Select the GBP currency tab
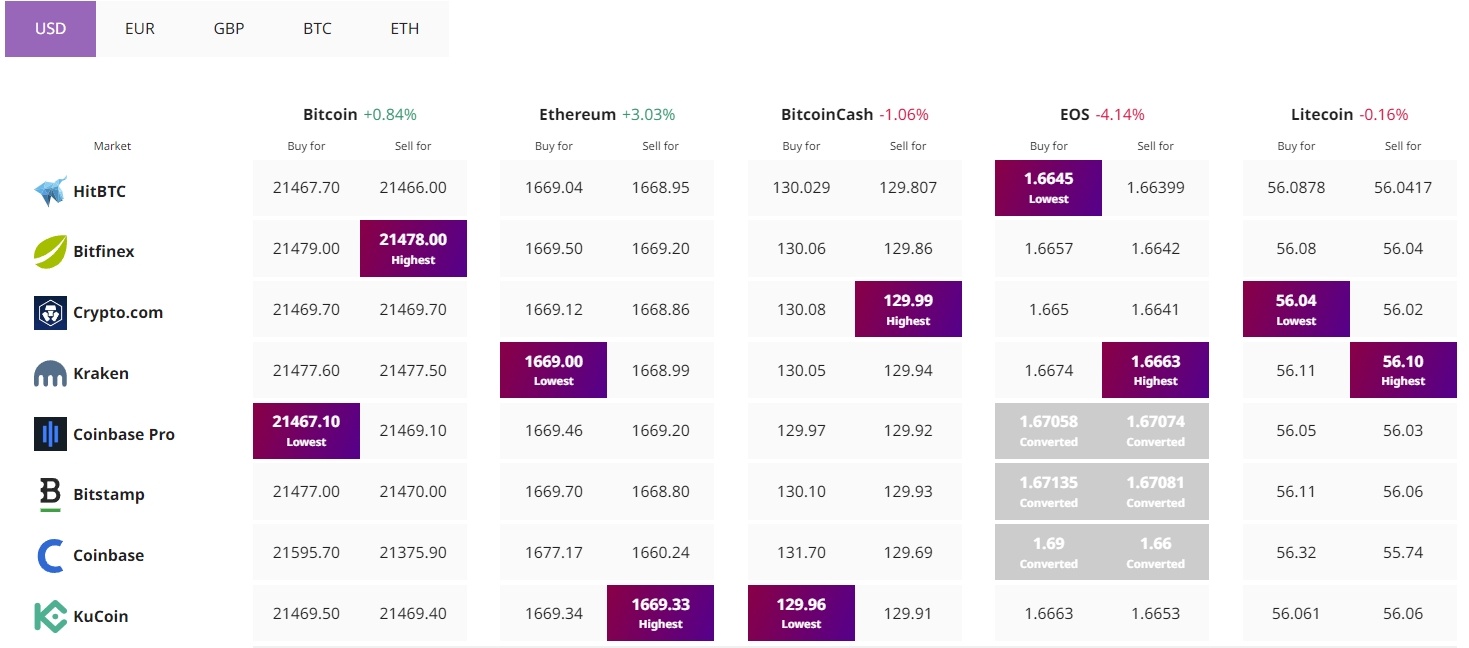 pos(229,29)
